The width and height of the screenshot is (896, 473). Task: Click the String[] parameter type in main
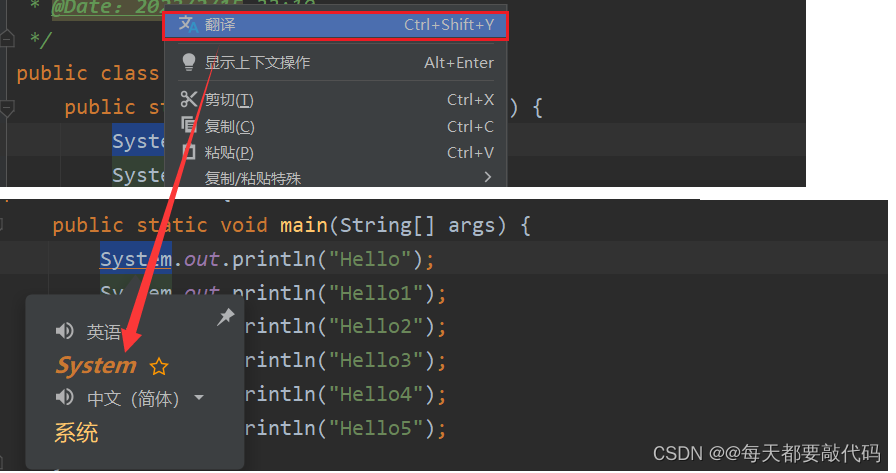coord(387,225)
